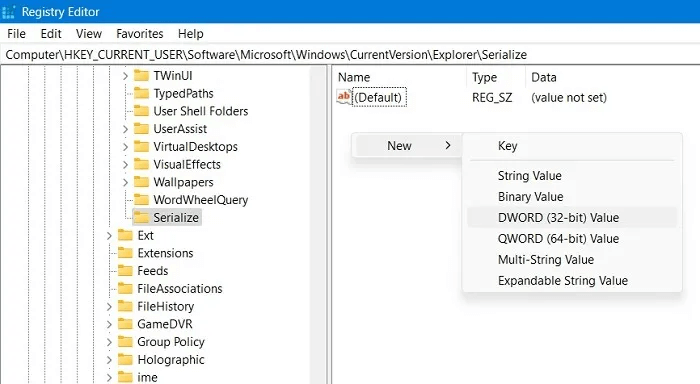Viewport: 700px width, 384px height.
Task: Click the UserAssist folder icon
Action: tap(141, 129)
